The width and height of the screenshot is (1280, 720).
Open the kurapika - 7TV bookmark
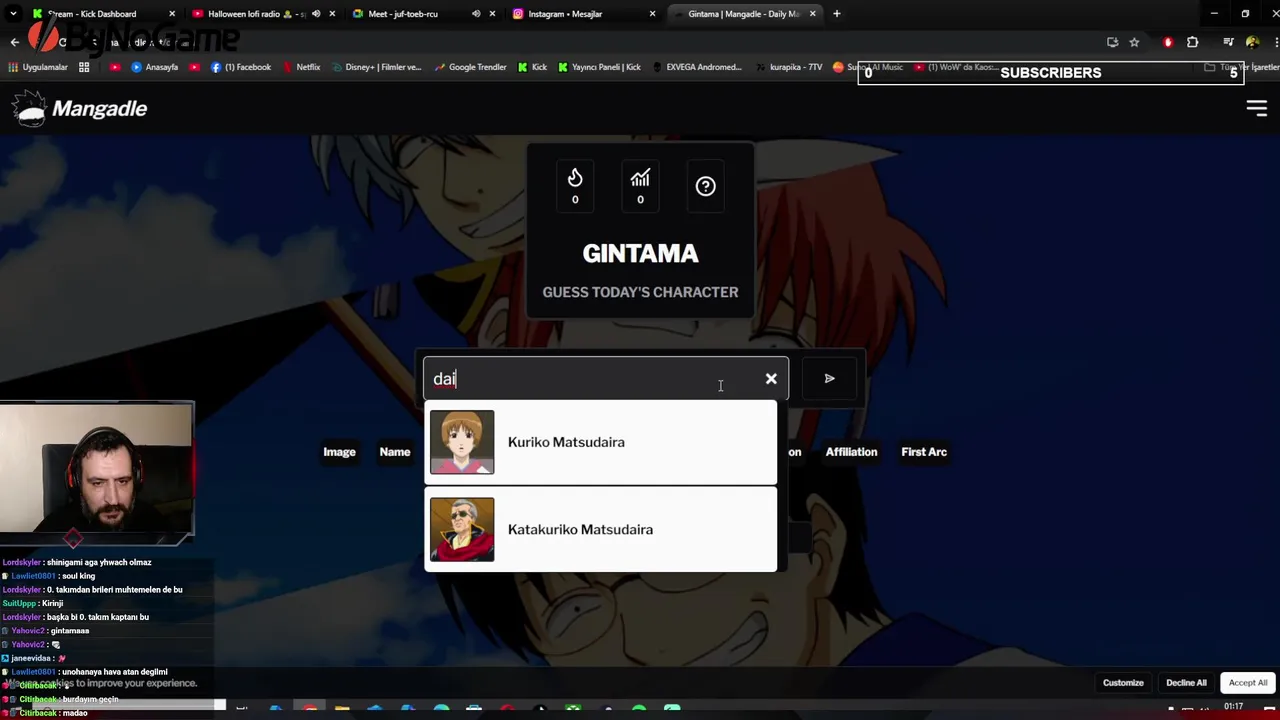point(788,67)
